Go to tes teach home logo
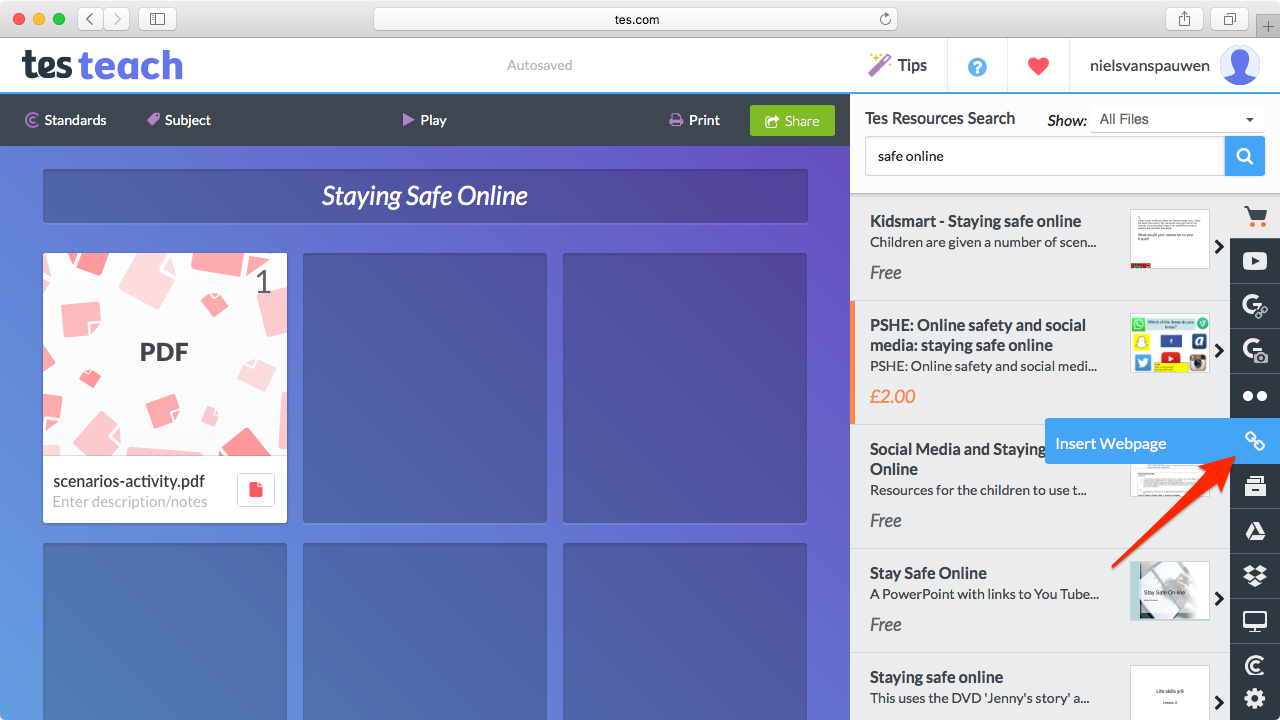 (103, 66)
